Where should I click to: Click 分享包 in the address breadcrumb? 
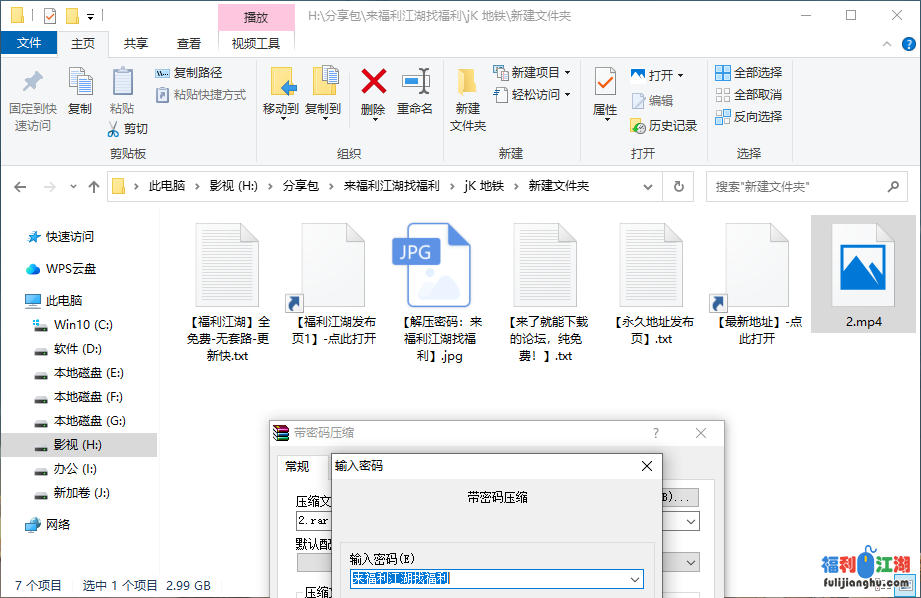pyautogui.click(x=301, y=186)
